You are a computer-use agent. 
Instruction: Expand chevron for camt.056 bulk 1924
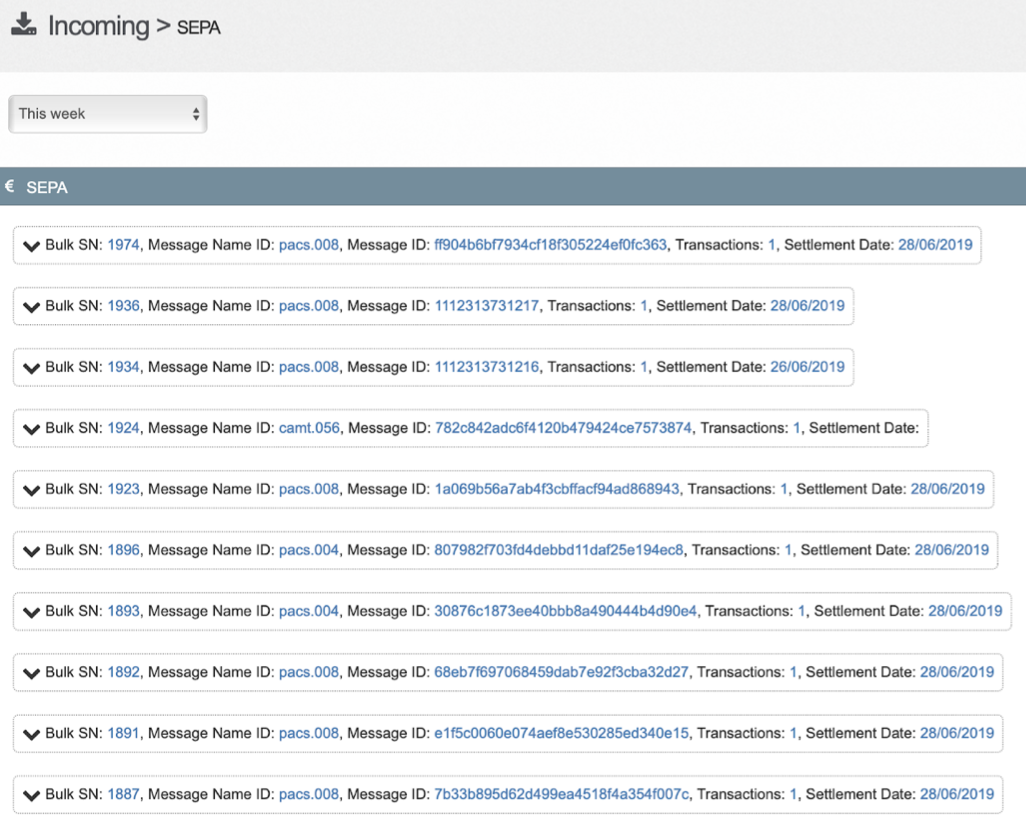click(31, 429)
